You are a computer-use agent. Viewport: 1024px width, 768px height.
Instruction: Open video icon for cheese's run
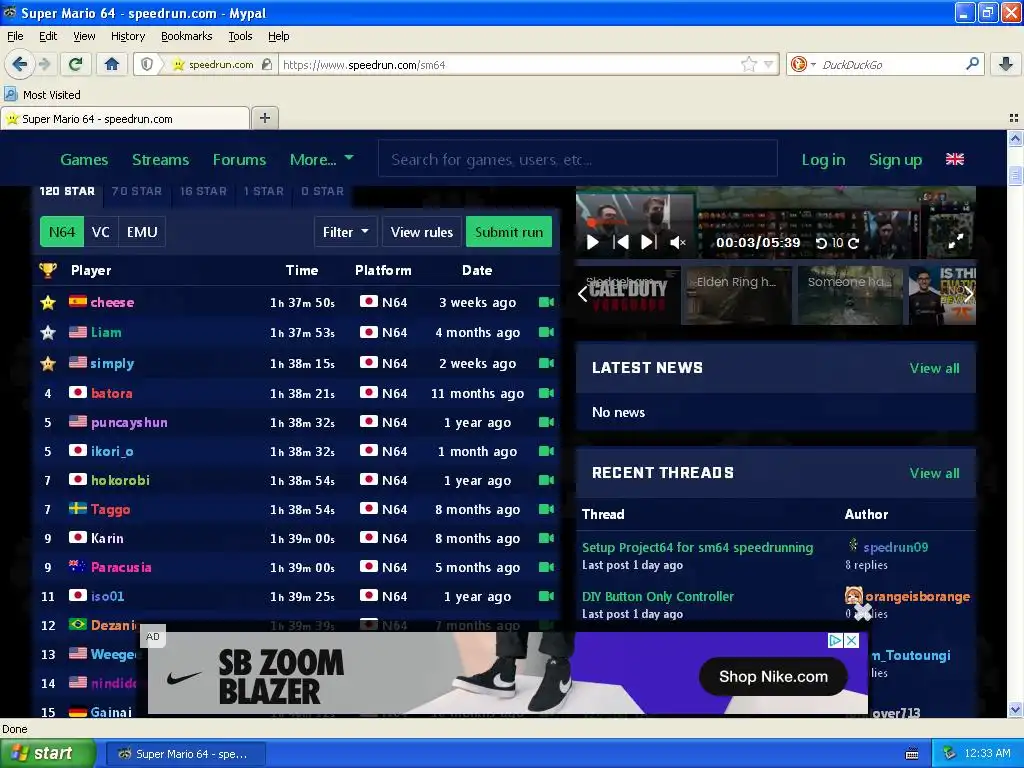tap(546, 302)
